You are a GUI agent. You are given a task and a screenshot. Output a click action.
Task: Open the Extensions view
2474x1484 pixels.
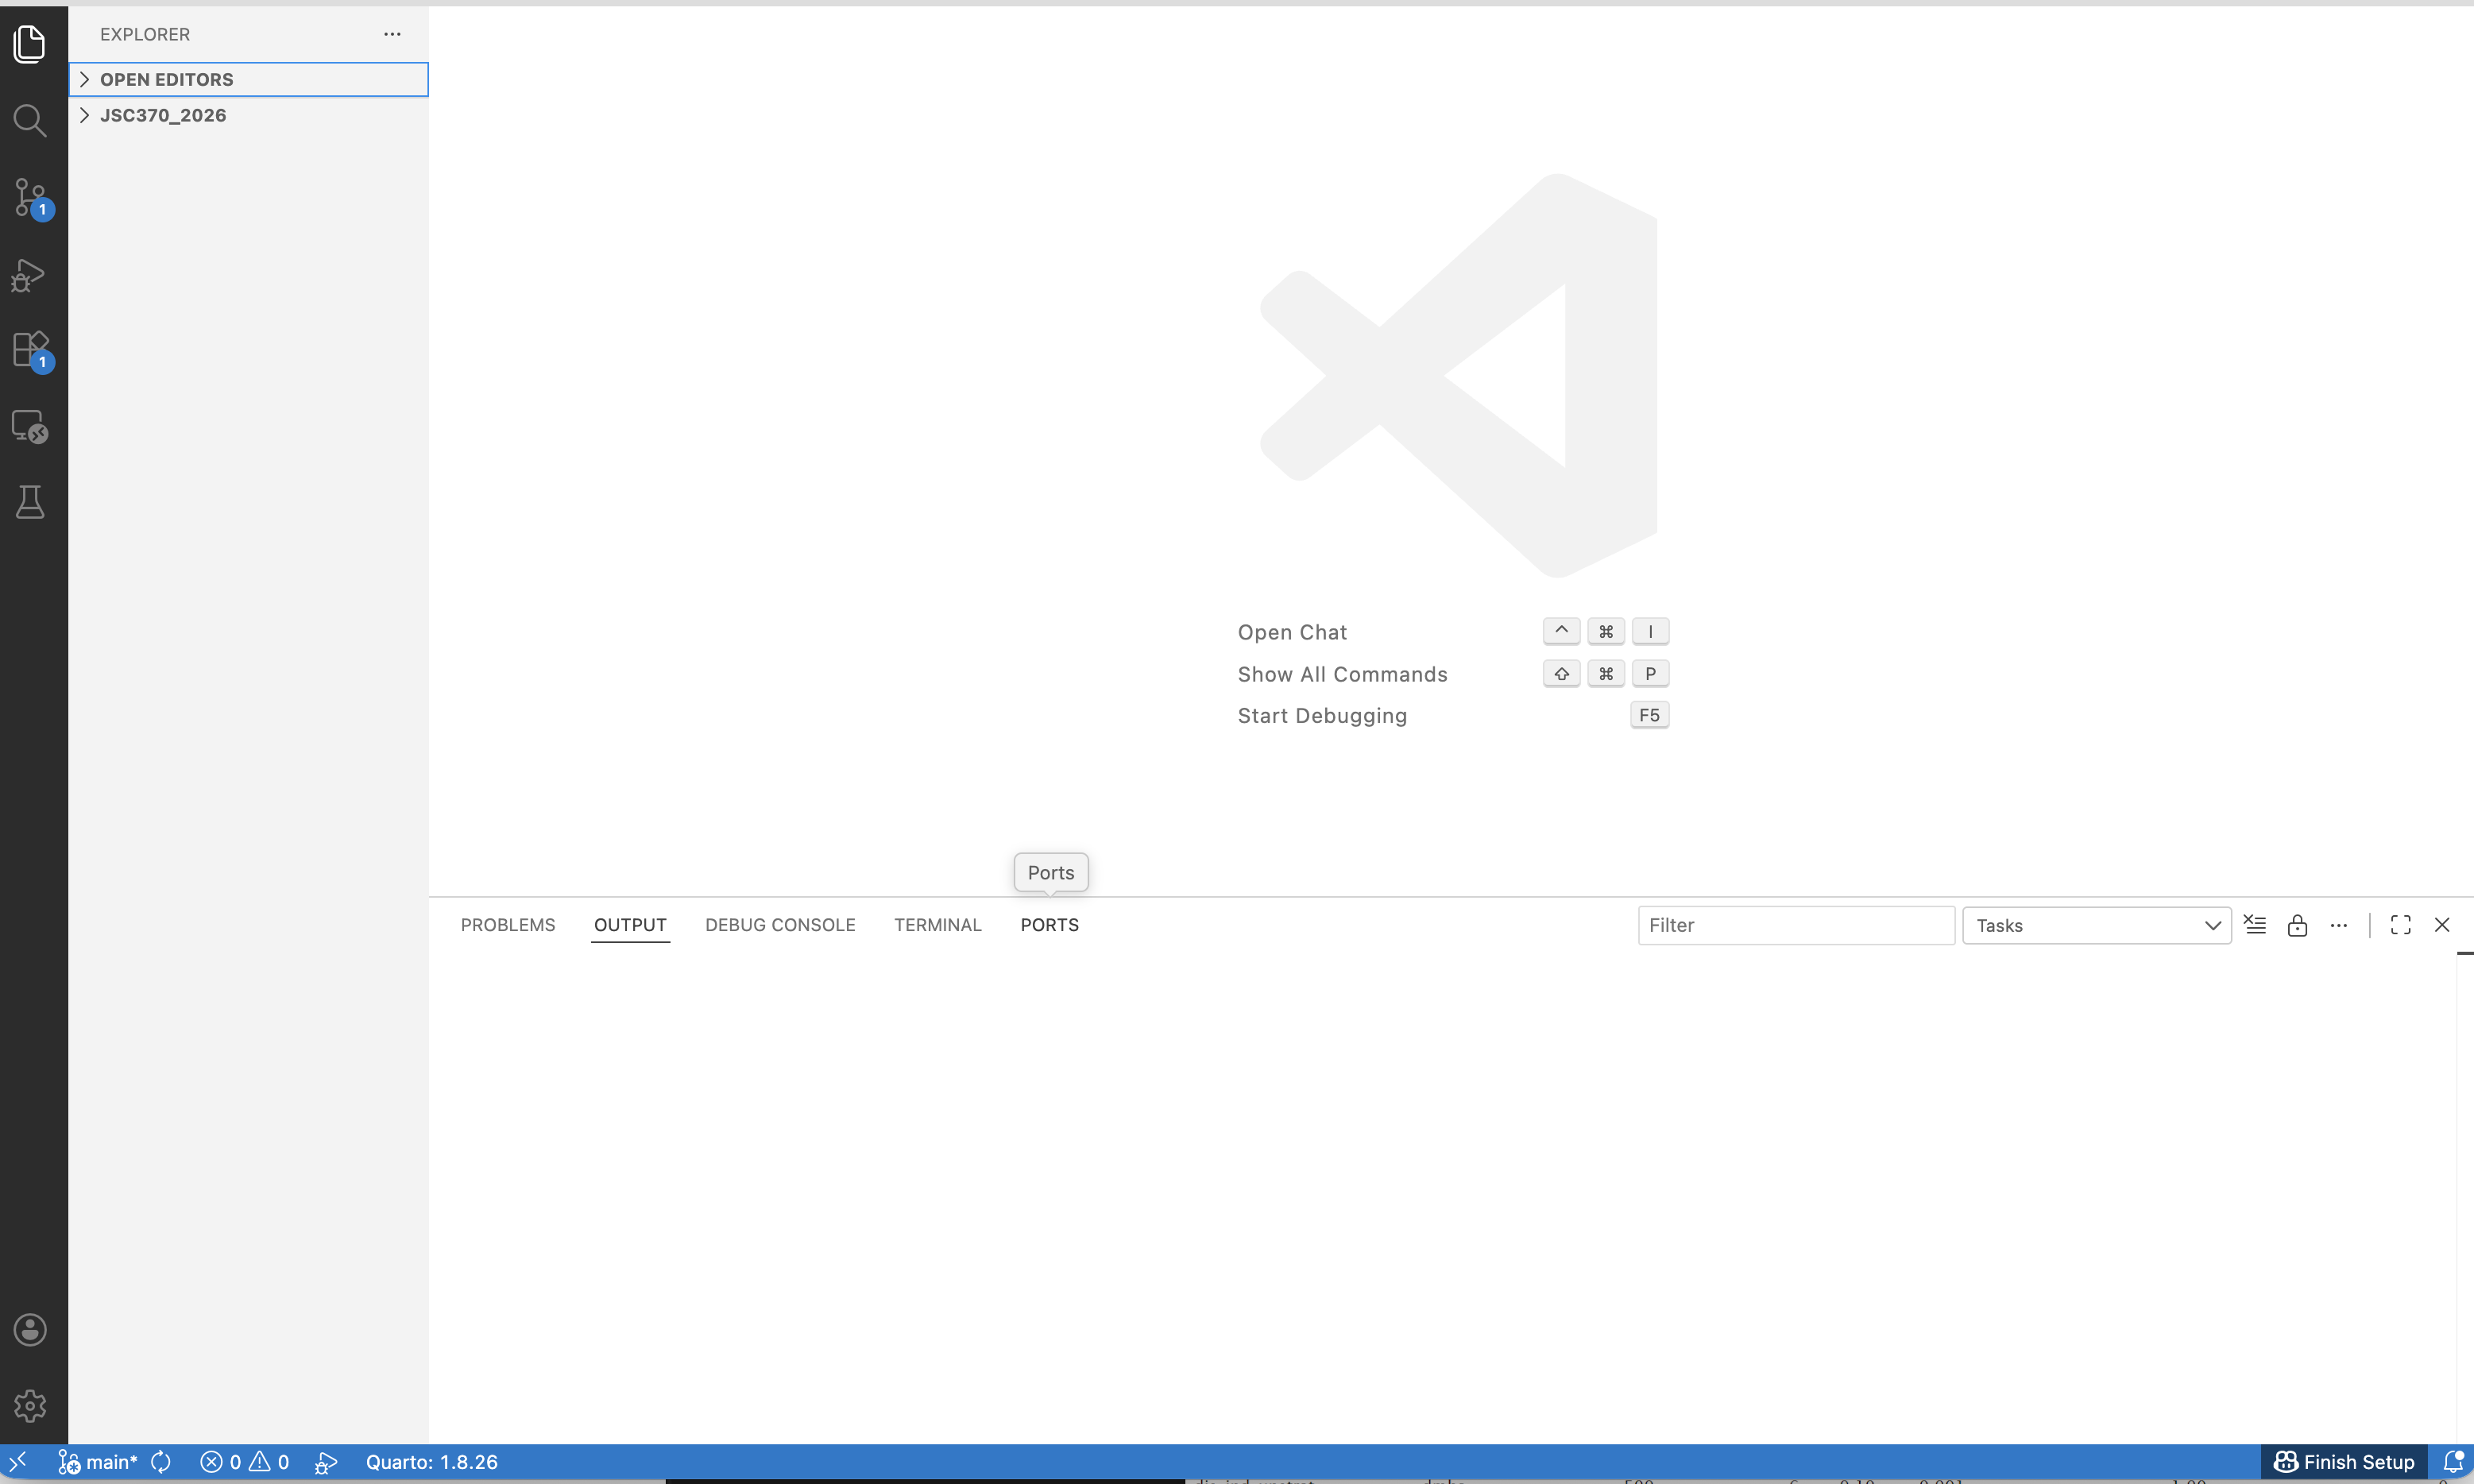tap(30, 350)
